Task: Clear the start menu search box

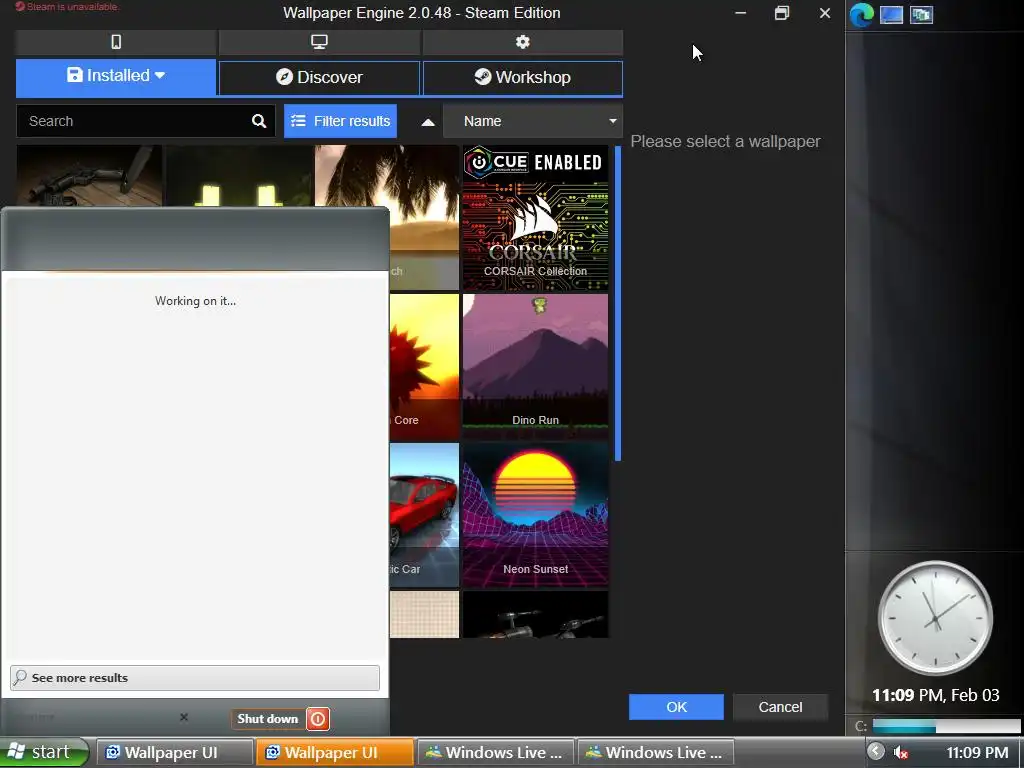Action: 184,717
